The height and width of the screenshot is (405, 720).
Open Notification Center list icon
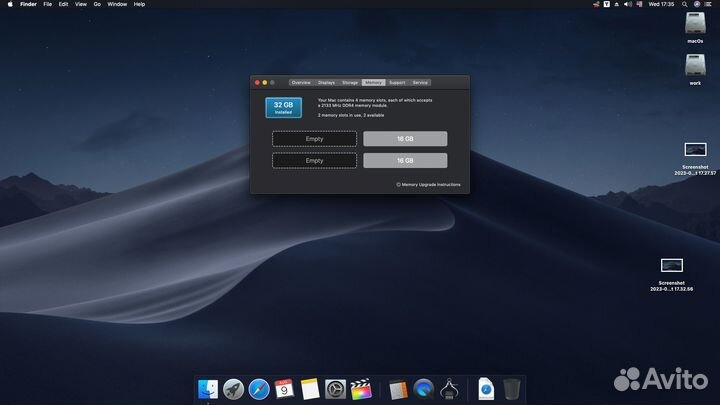[x=709, y=4]
